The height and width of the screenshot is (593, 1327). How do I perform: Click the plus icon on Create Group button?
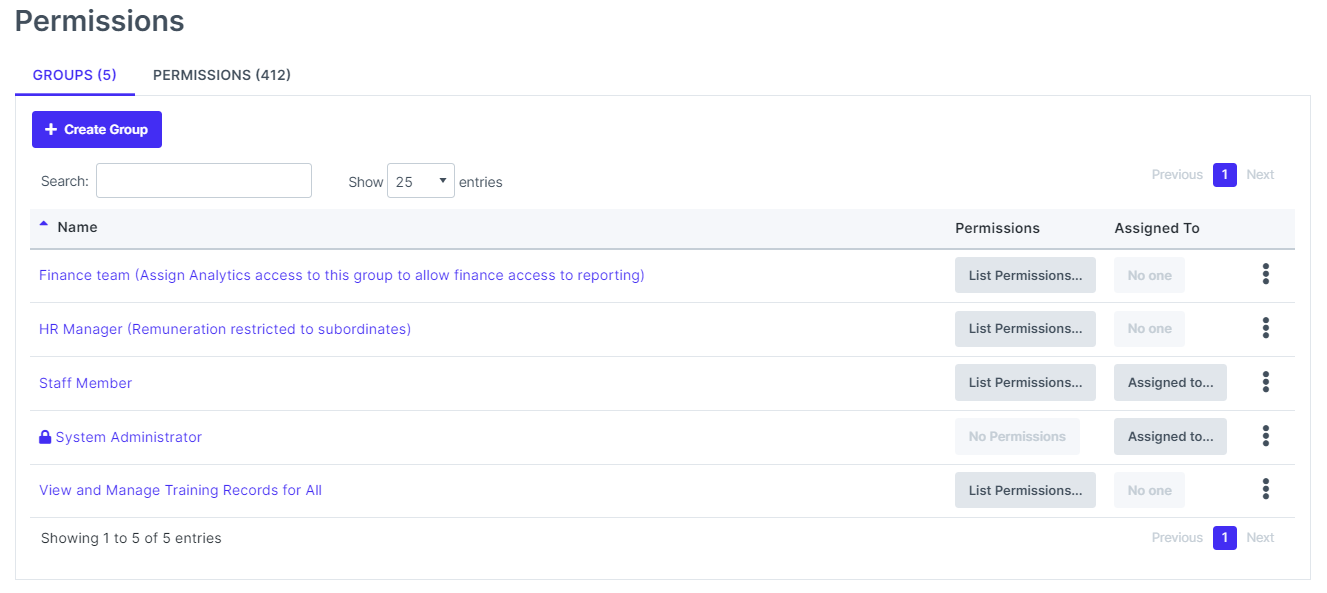pos(49,129)
